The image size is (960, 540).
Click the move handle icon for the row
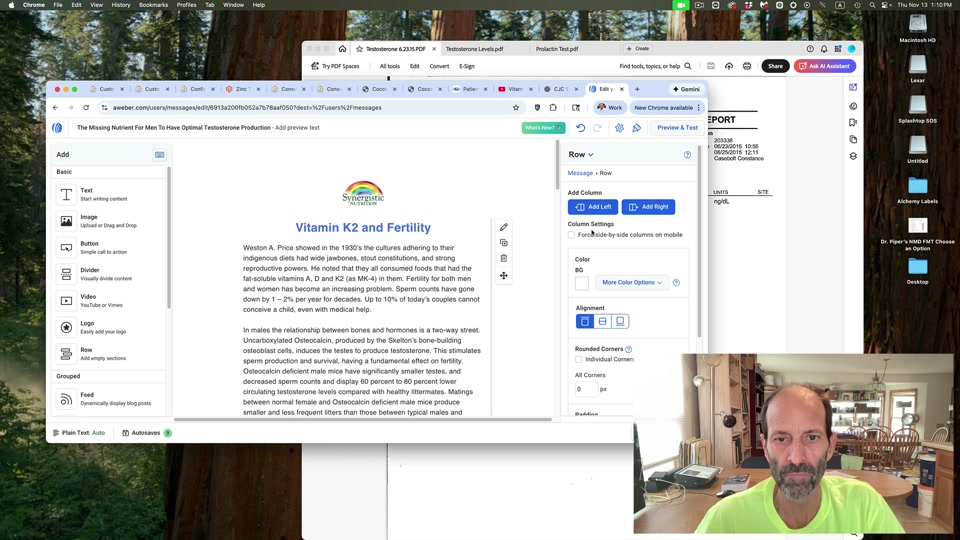[504, 275]
